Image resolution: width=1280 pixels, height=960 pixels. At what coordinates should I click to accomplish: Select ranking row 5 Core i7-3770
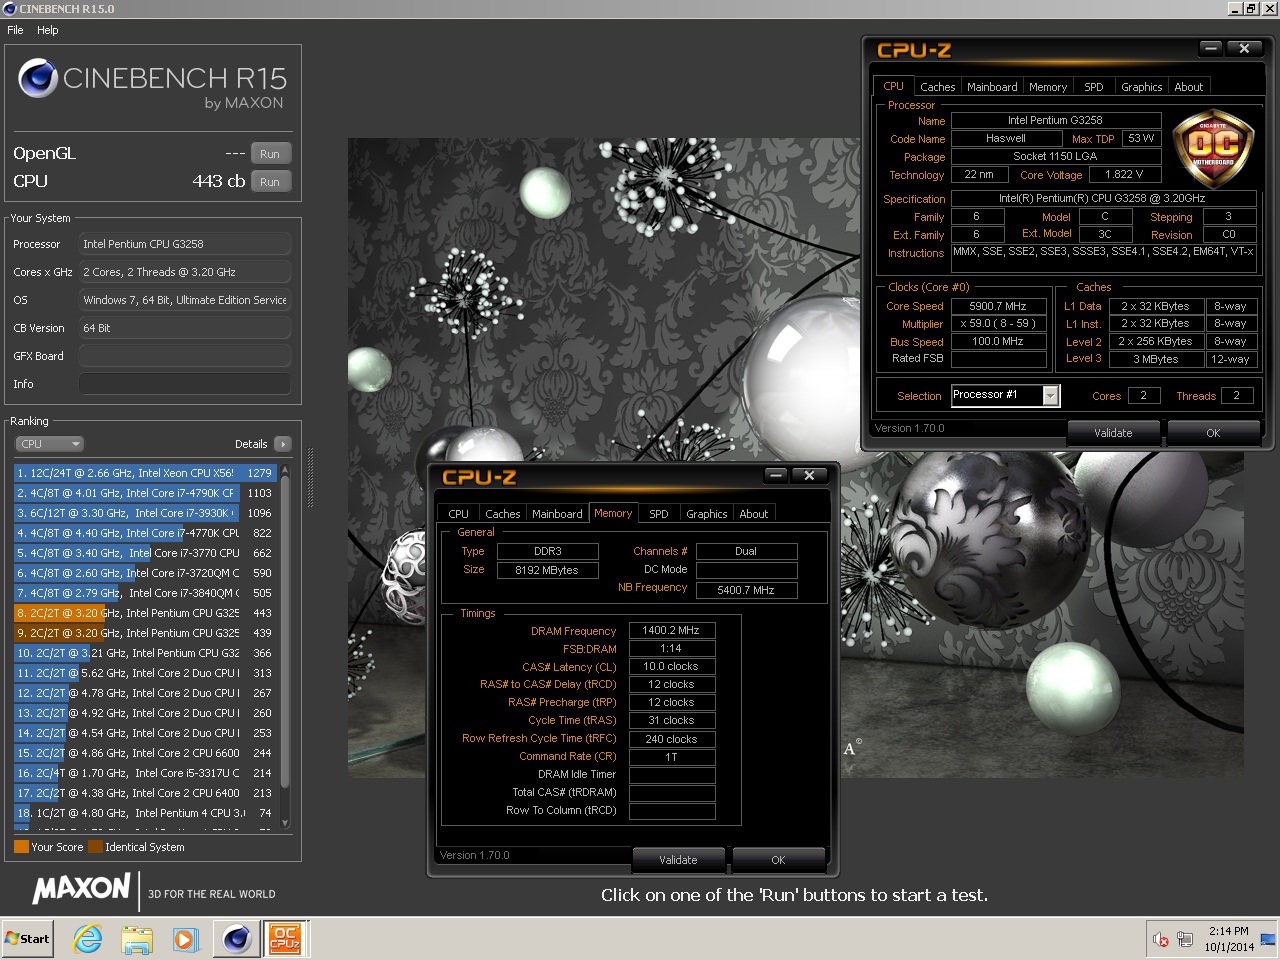click(145, 553)
